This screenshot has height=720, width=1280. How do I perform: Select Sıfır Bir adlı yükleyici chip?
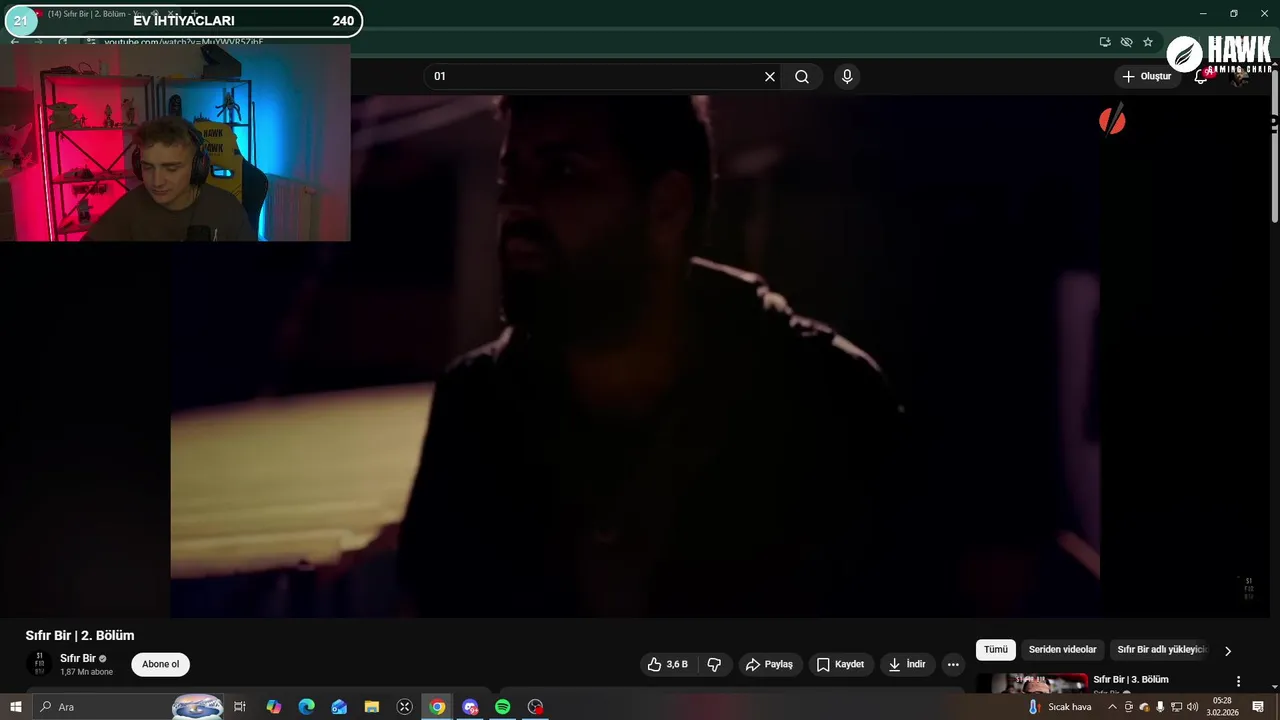click(1161, 650)
